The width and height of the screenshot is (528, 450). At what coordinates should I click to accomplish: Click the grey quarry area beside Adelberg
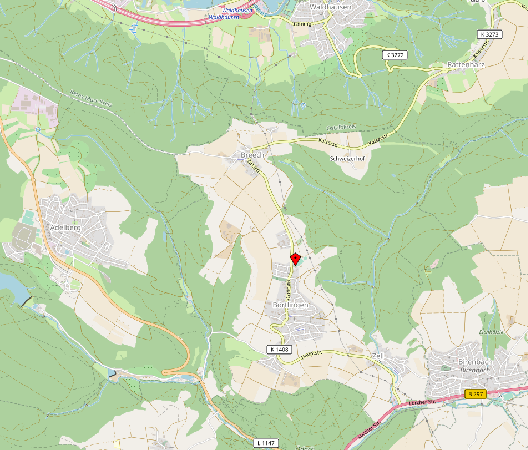(24, 235)
